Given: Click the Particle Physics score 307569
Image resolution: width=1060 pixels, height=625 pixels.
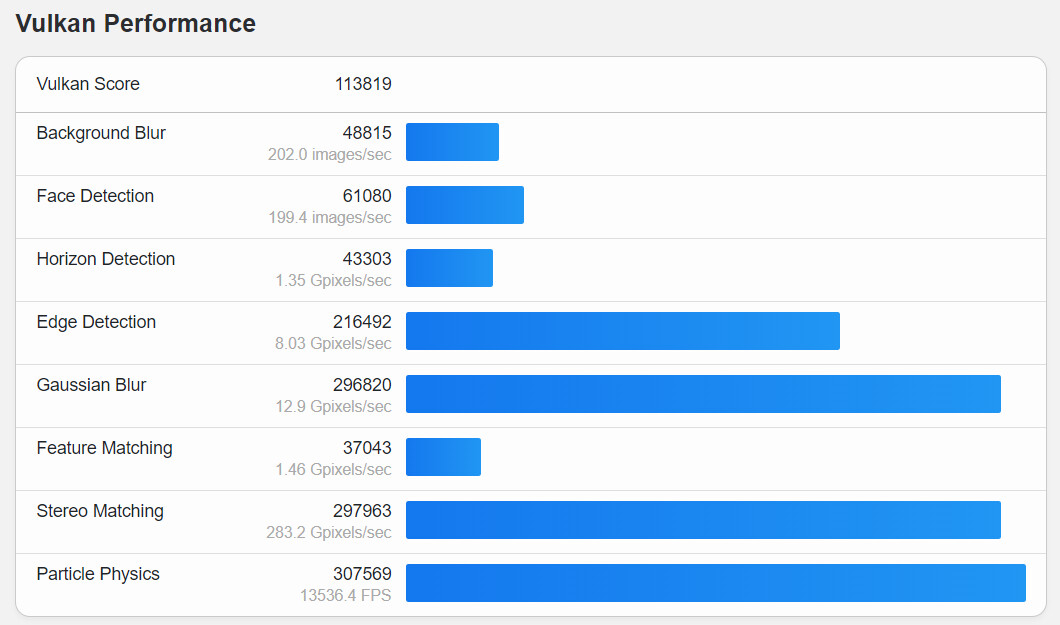Looking at the screenshot, I should (362, 574).
